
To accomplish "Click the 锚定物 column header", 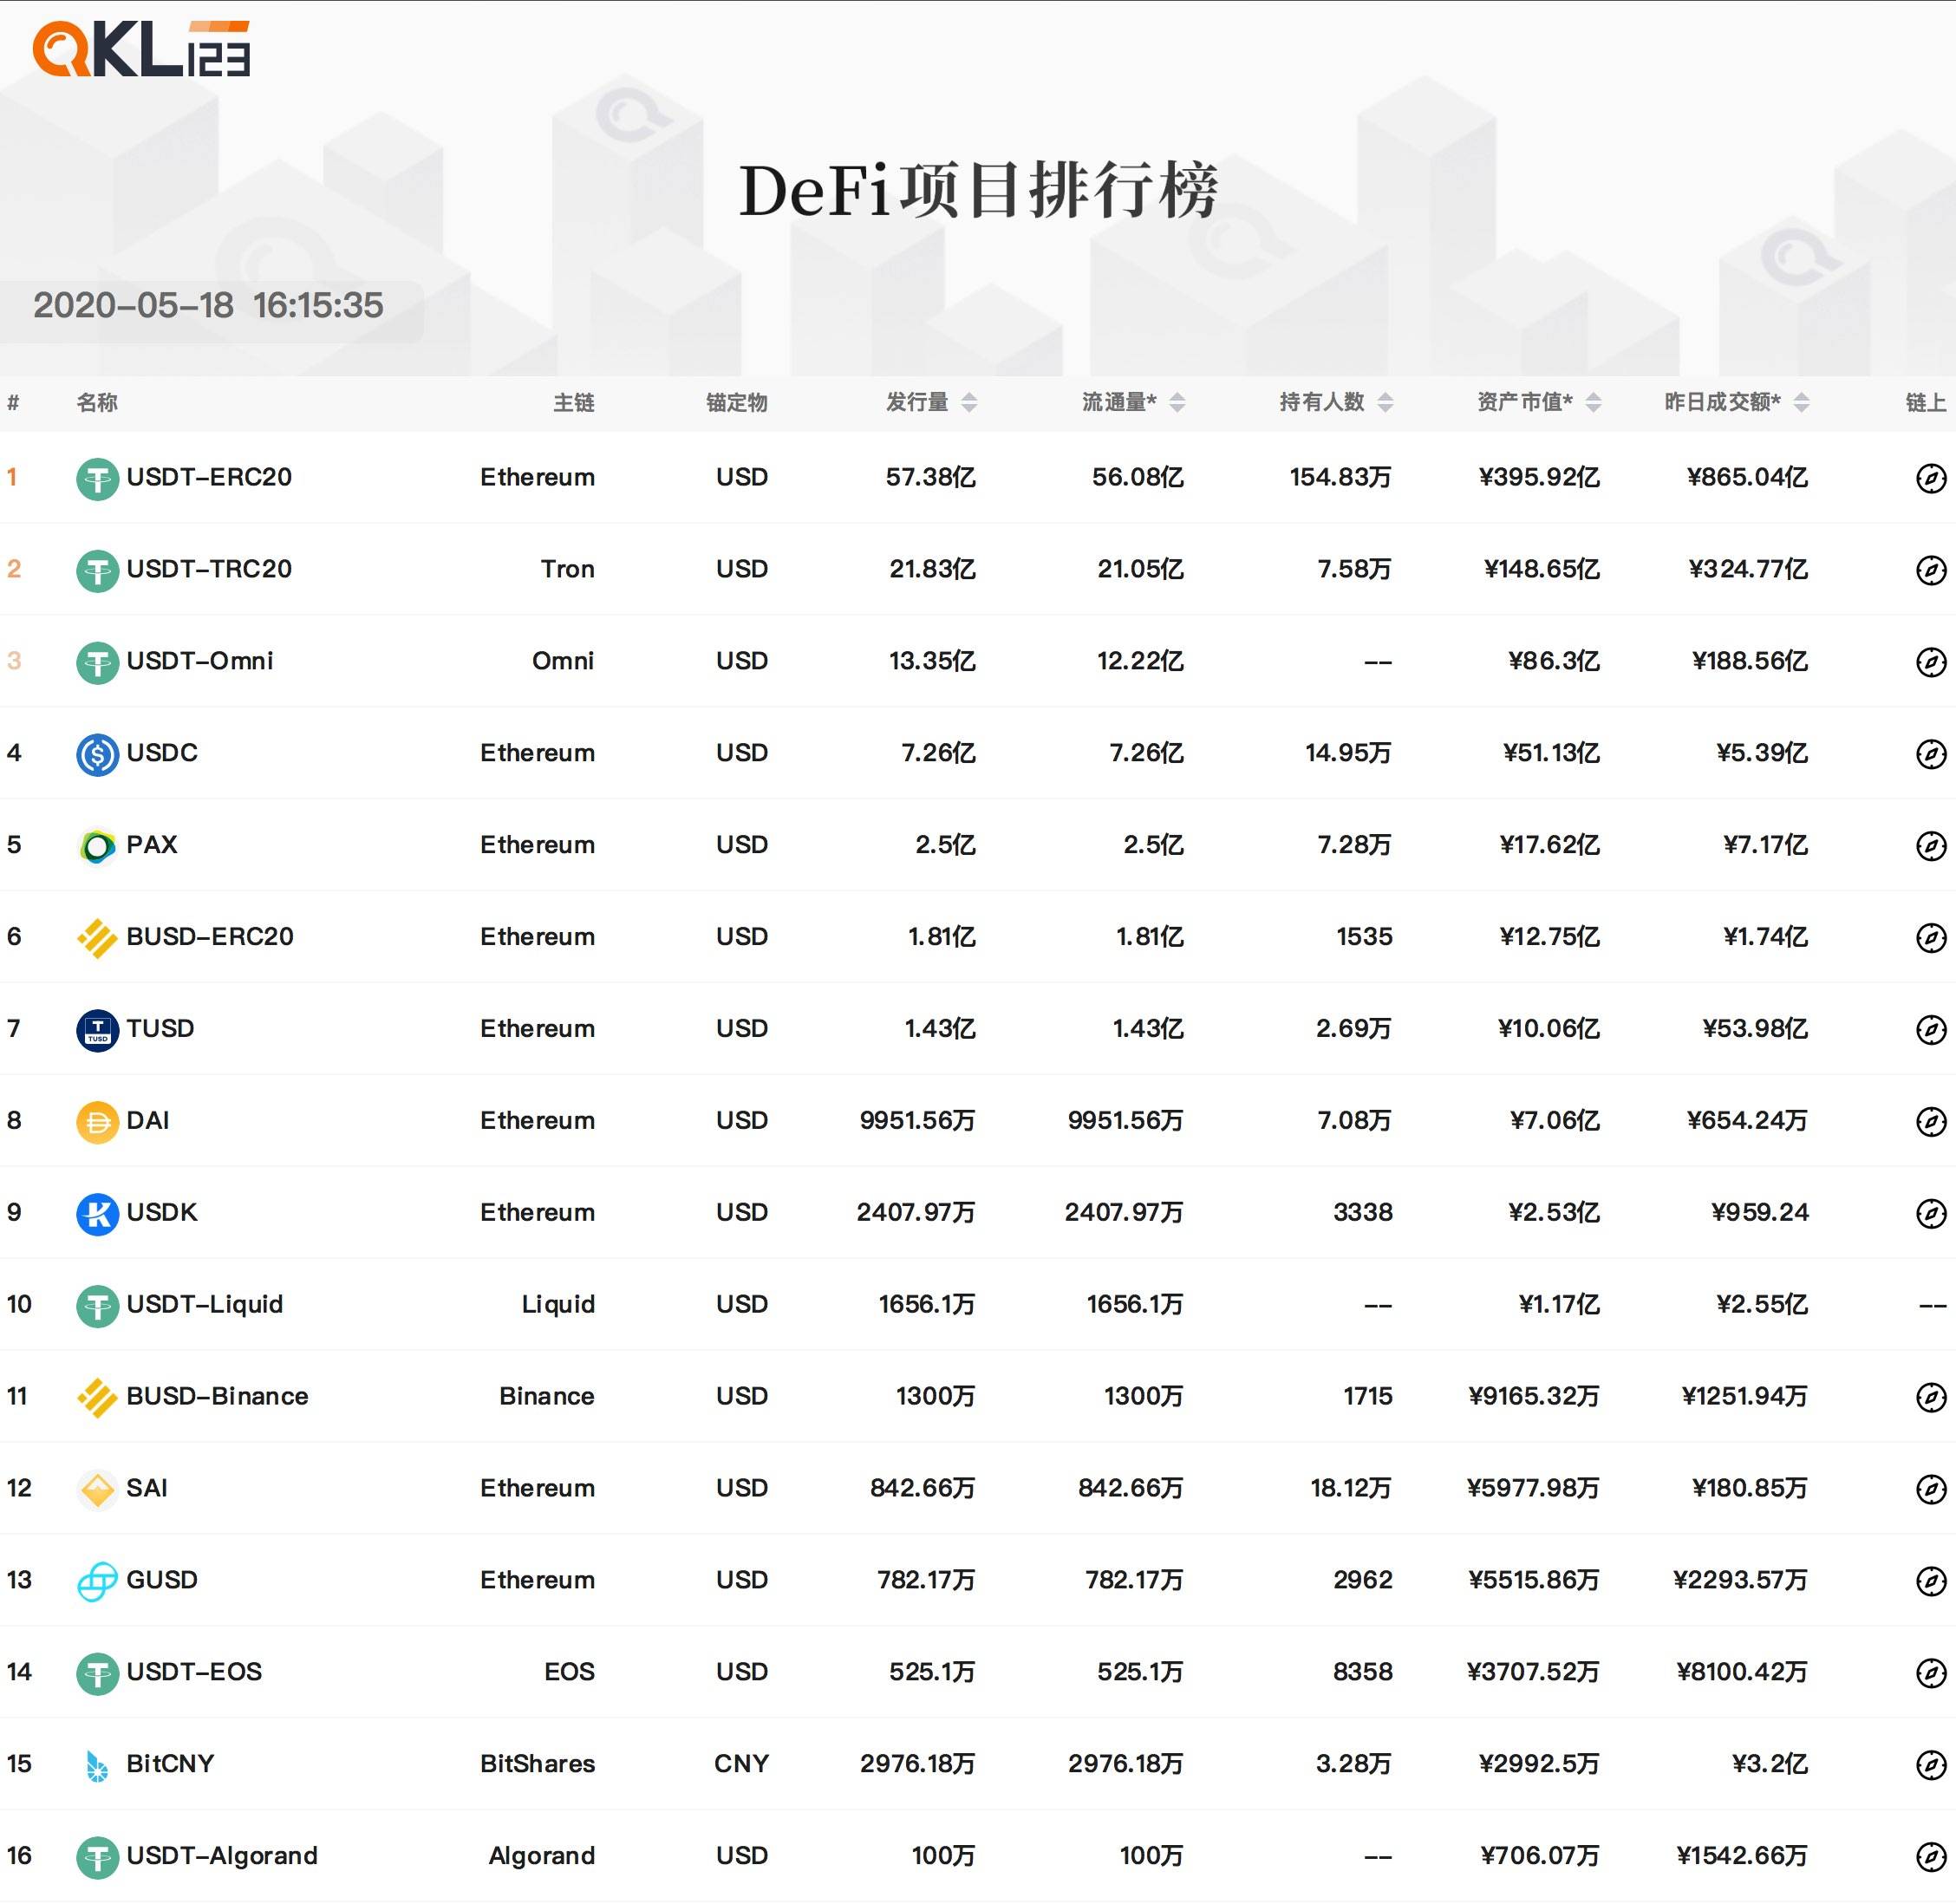I will pos(737,402).
